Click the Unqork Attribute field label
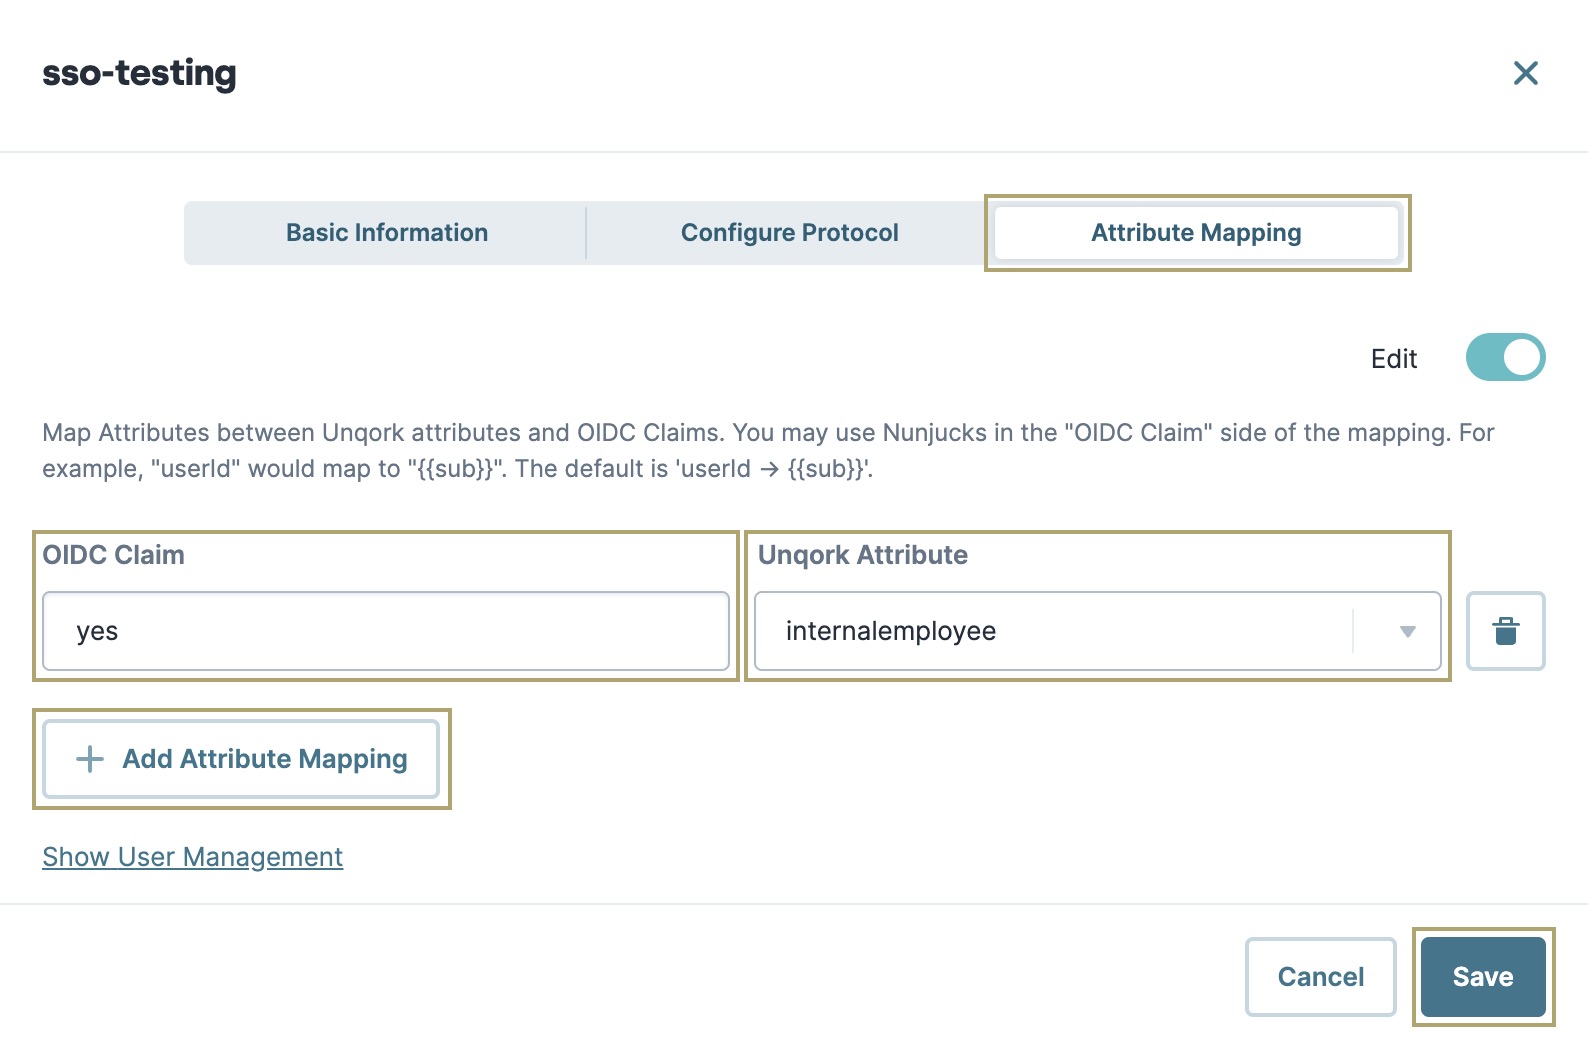 [x=863, y=555]
